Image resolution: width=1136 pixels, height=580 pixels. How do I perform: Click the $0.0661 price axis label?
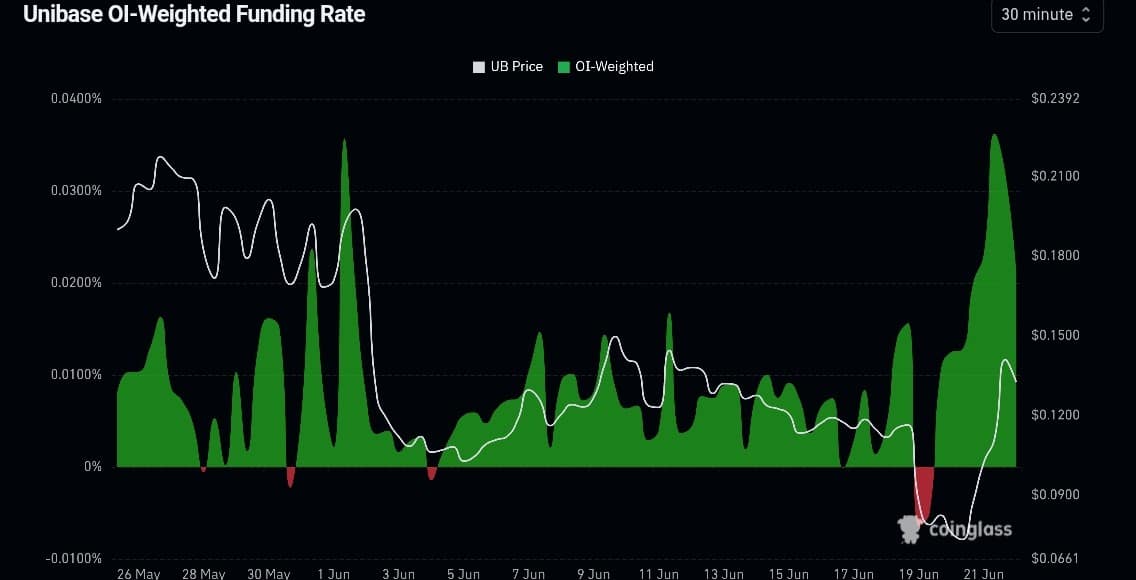pos(1056,558)
